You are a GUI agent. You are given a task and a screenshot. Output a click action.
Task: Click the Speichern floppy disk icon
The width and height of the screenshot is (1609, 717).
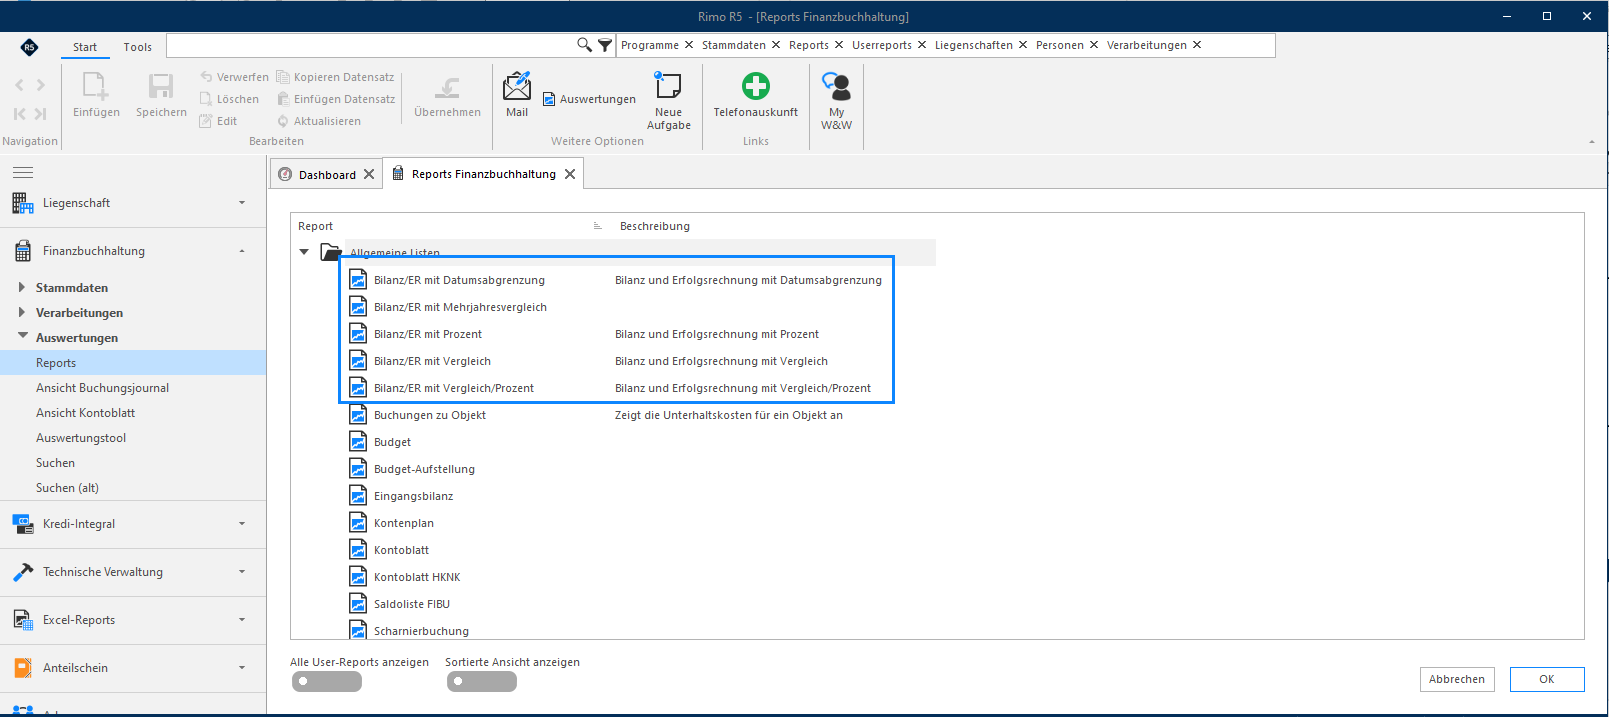tap(161, 86)
